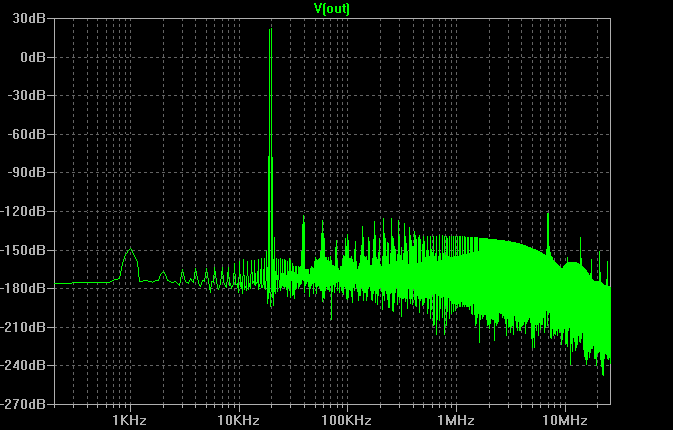Click the -210dB axis label
Screen dimensions: 673x430
pyautogui.click(x=23, y=327)
